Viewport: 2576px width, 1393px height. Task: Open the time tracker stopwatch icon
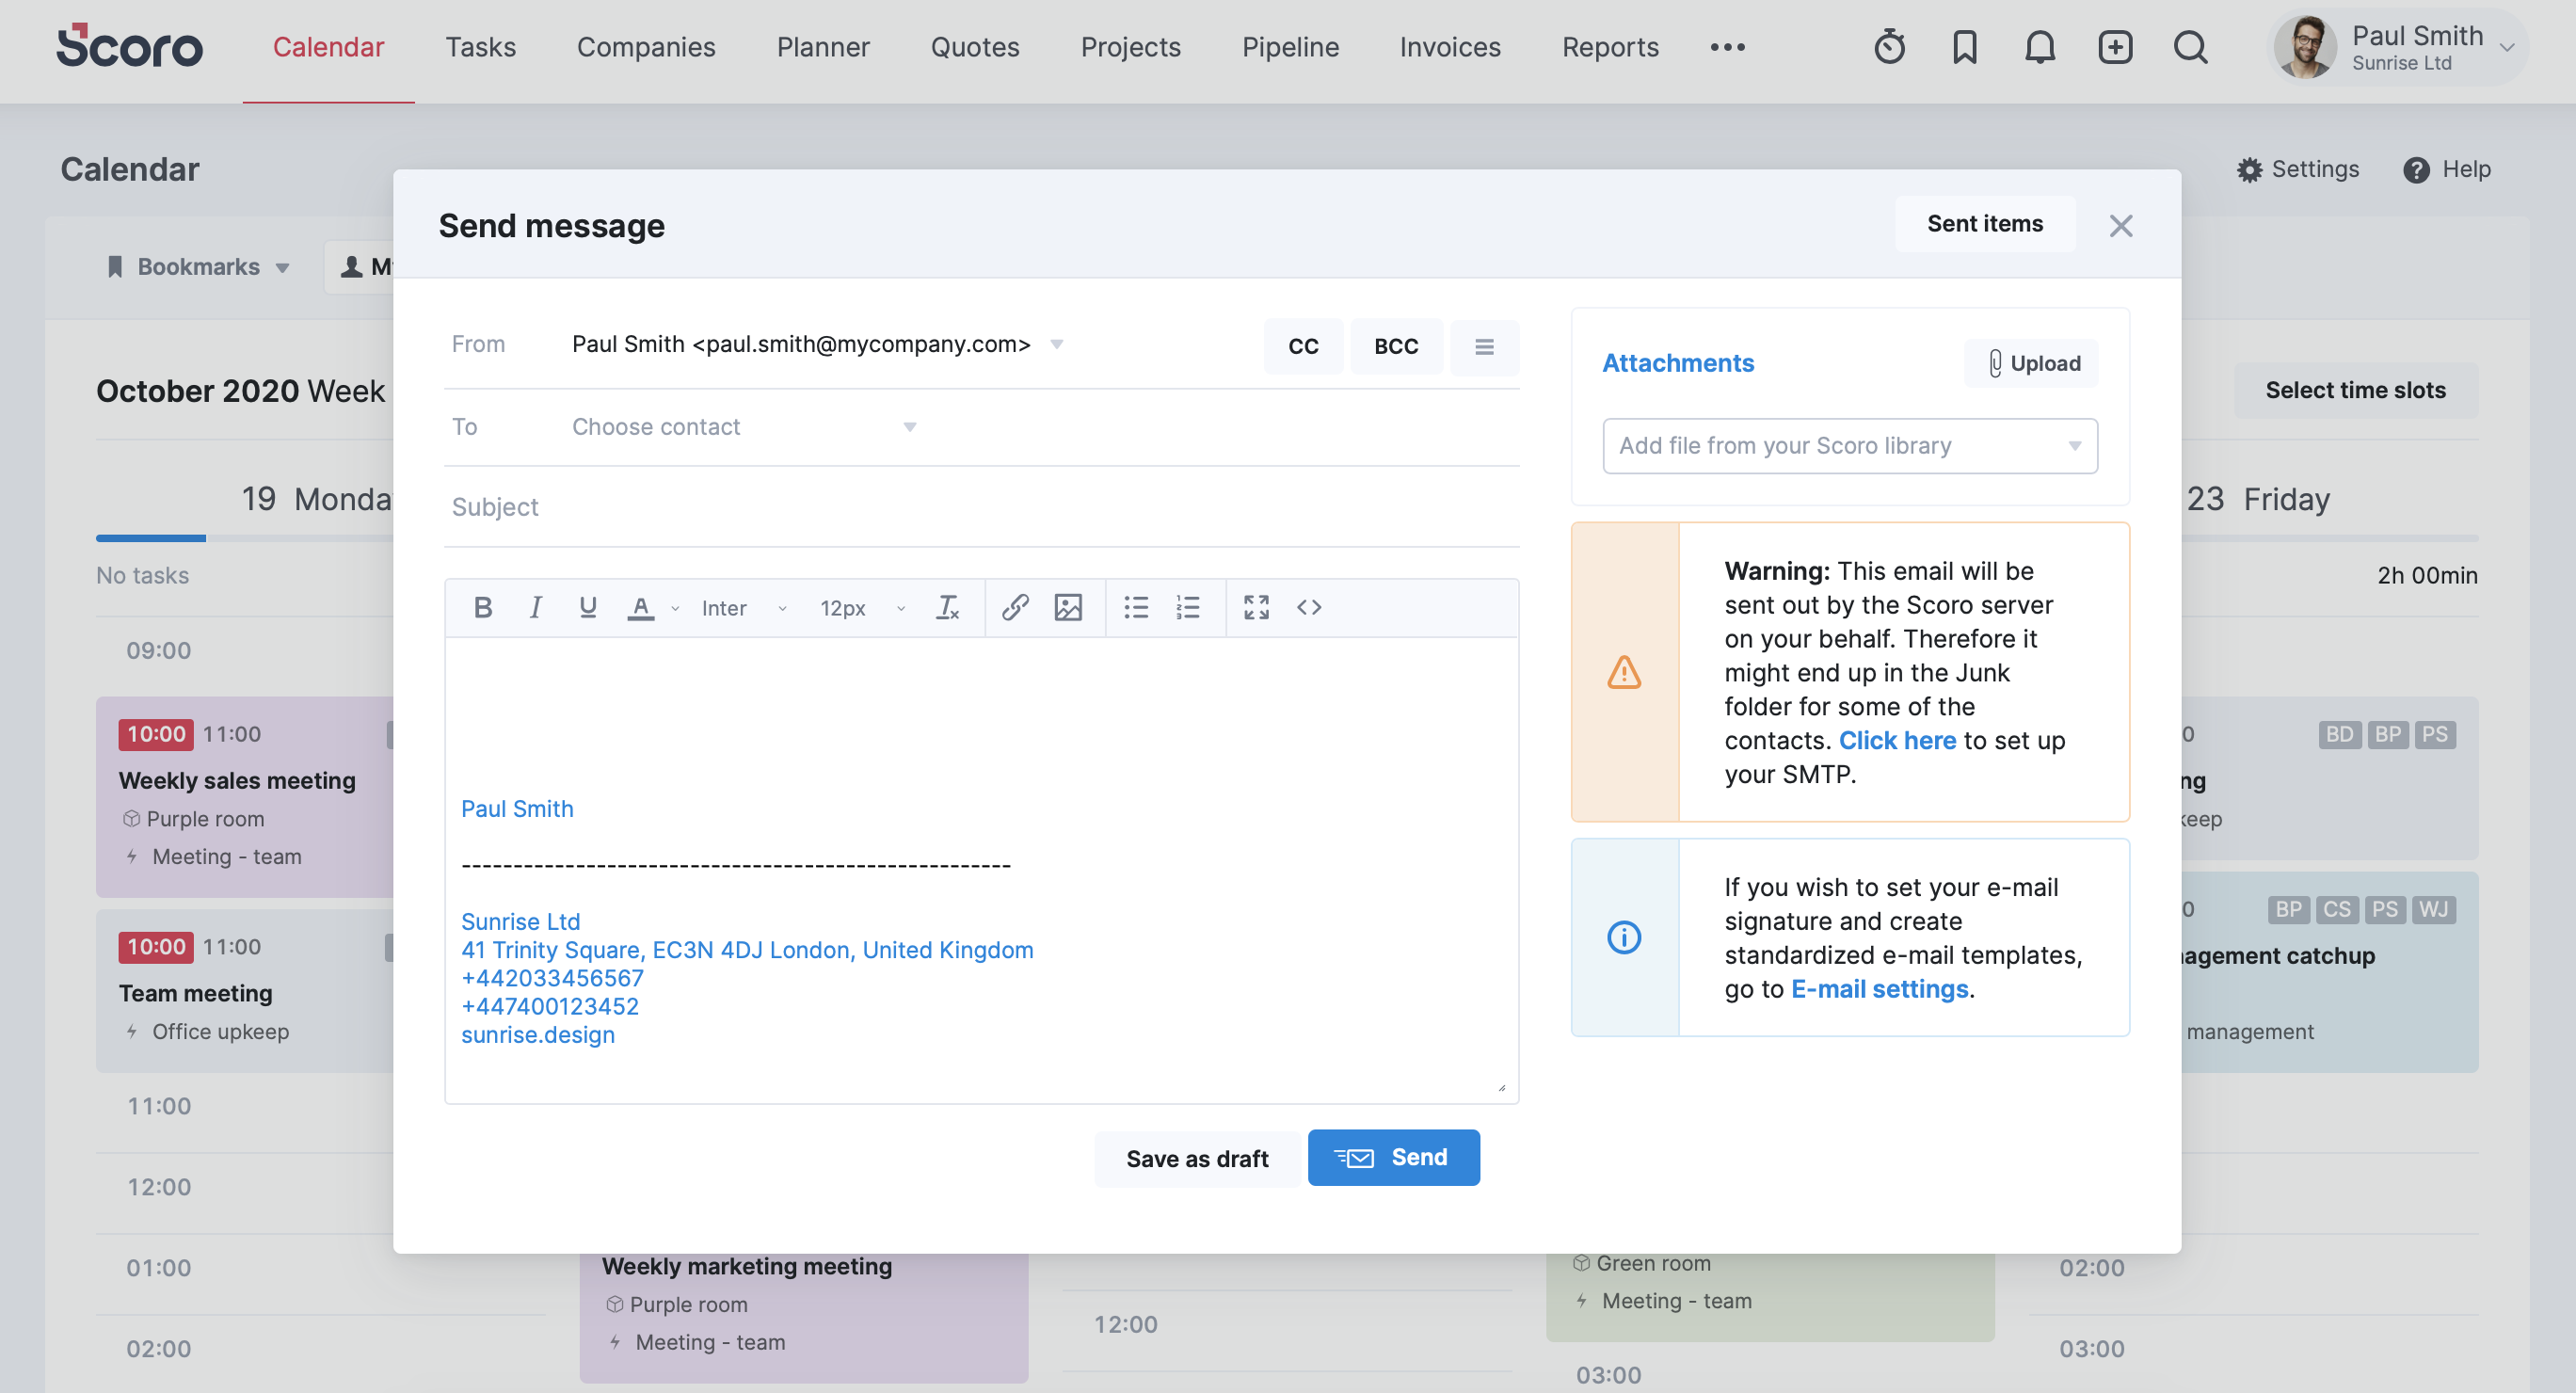click(1889, 47)
